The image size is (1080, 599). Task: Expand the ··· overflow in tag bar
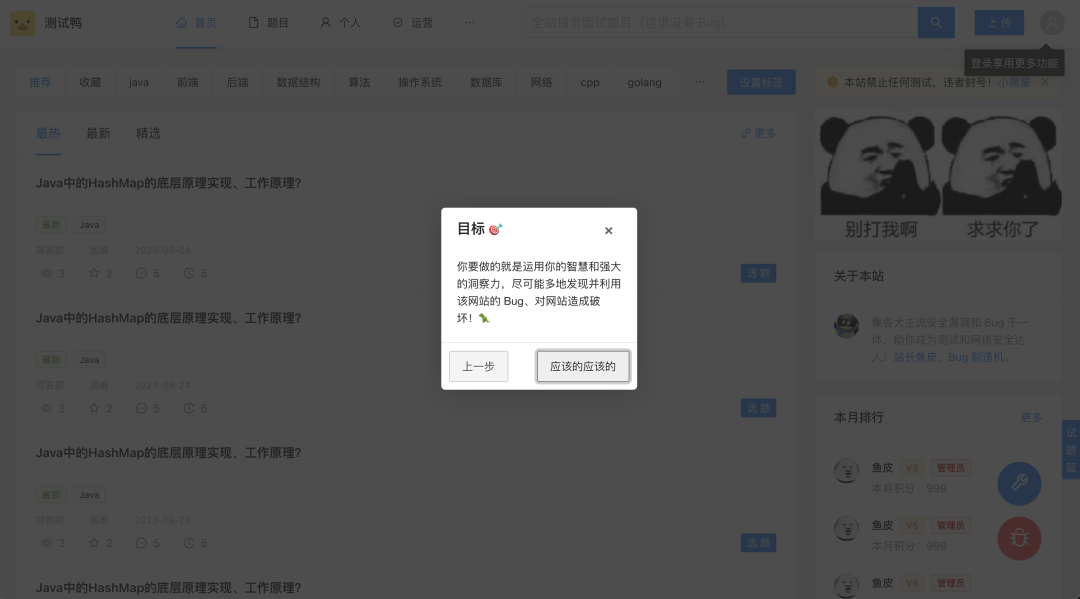tap(700, 82)
